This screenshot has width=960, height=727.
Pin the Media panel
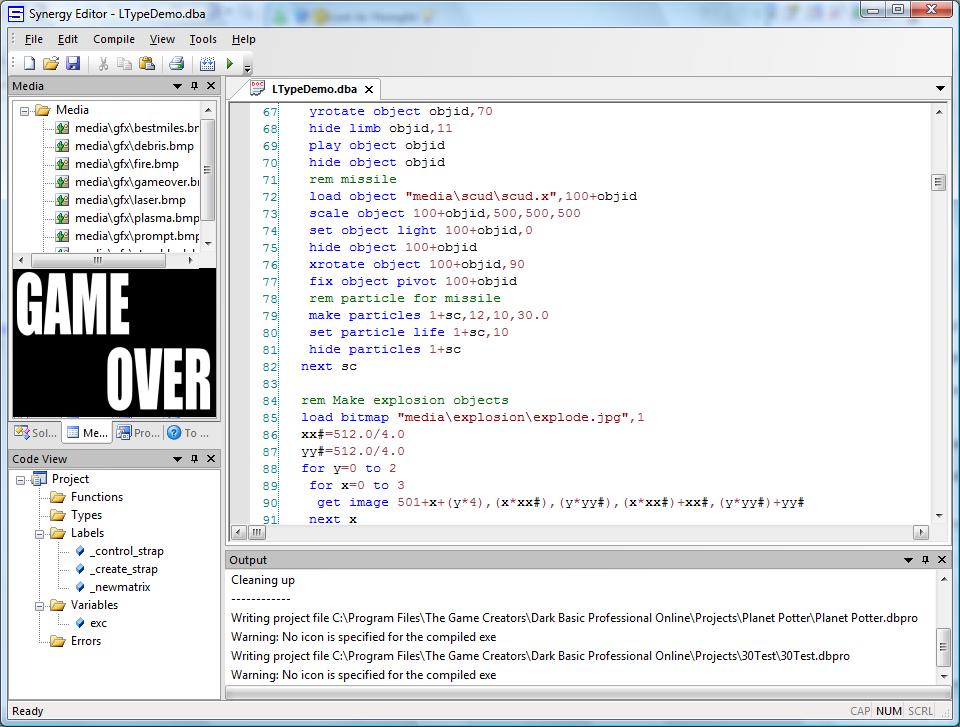coord(195,86)
